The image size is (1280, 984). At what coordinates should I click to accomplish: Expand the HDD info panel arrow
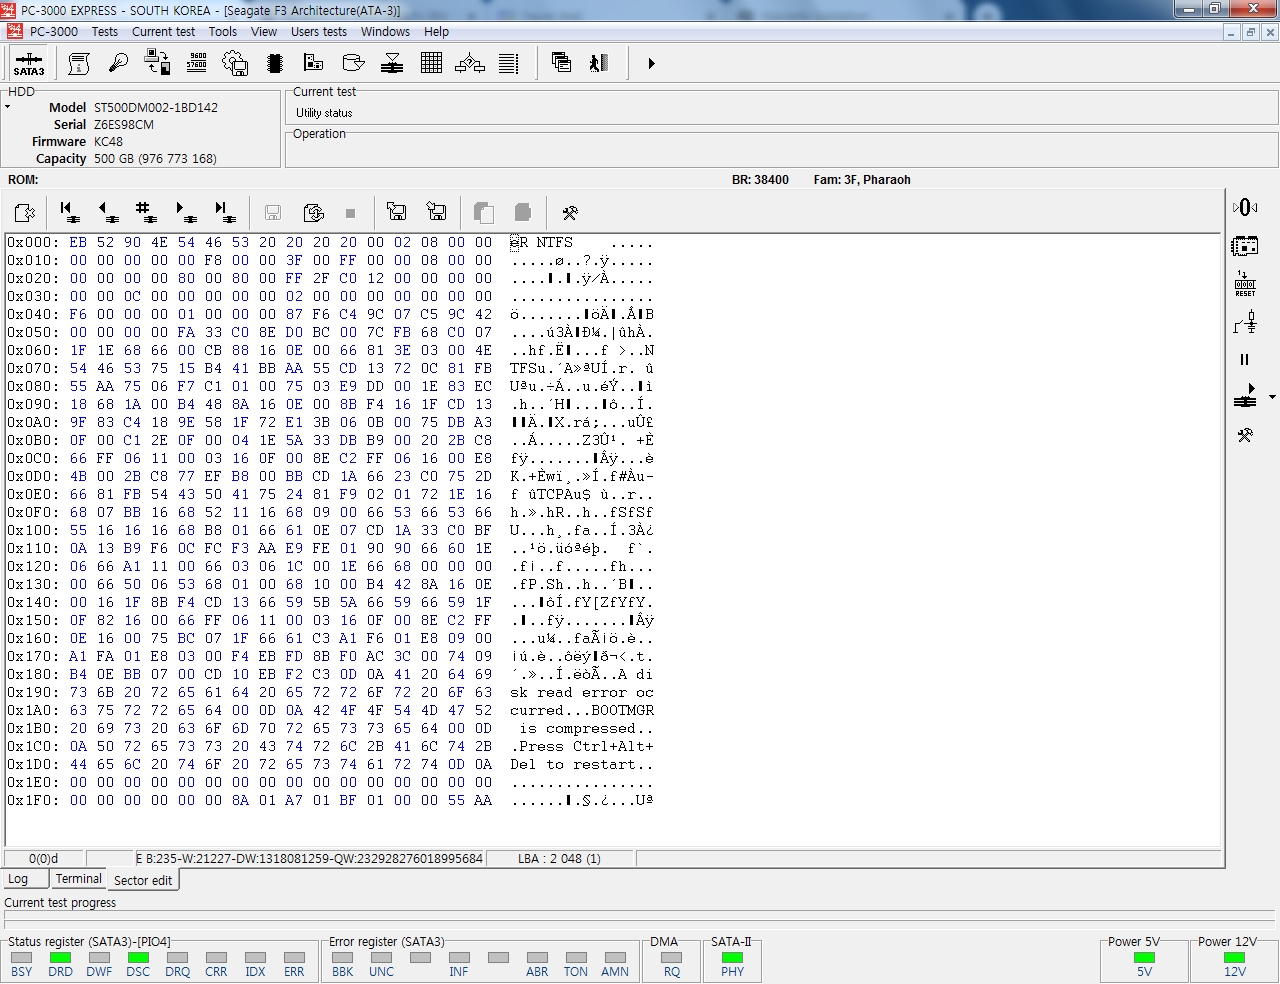(7, 106)
